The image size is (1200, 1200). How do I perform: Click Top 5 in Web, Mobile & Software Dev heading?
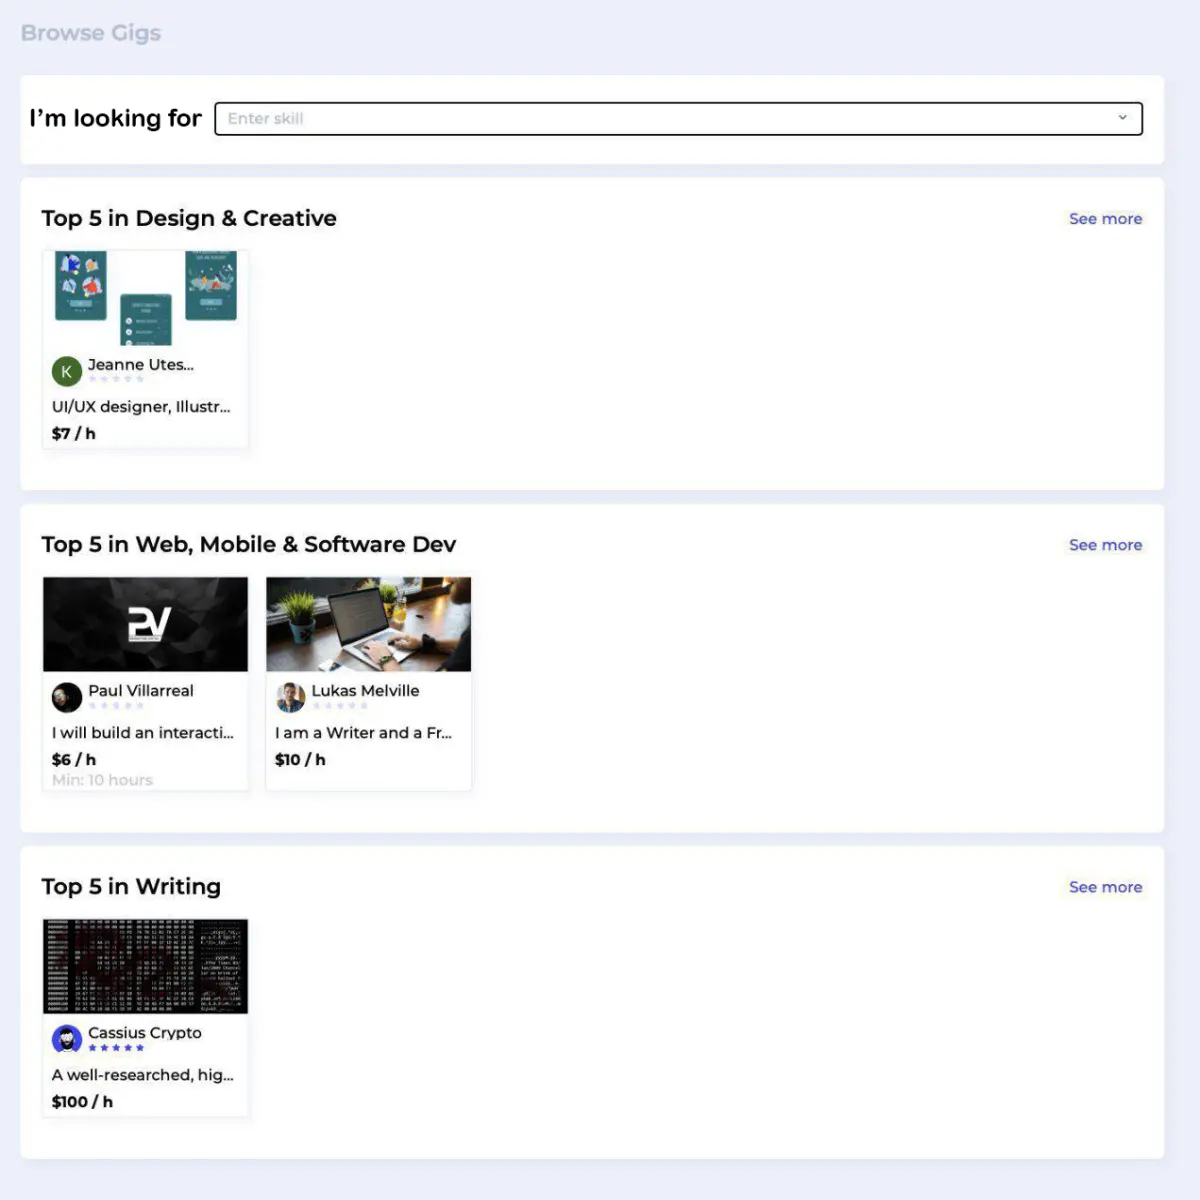(x=249, y=544)
